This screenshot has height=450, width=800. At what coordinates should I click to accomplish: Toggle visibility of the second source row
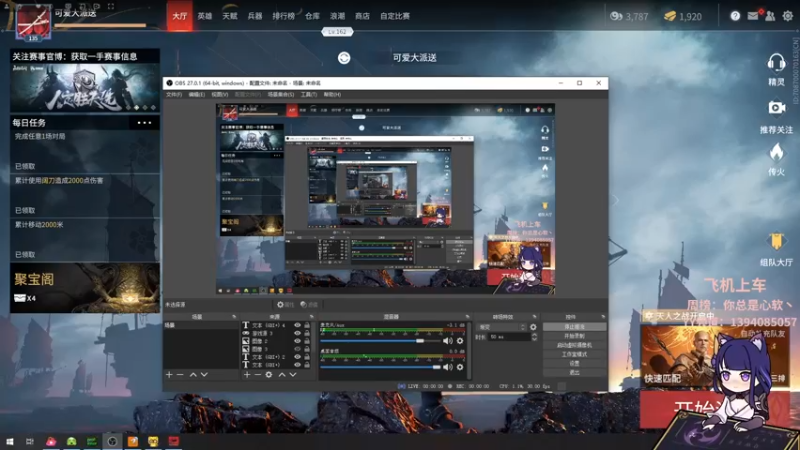pos(297,333)
